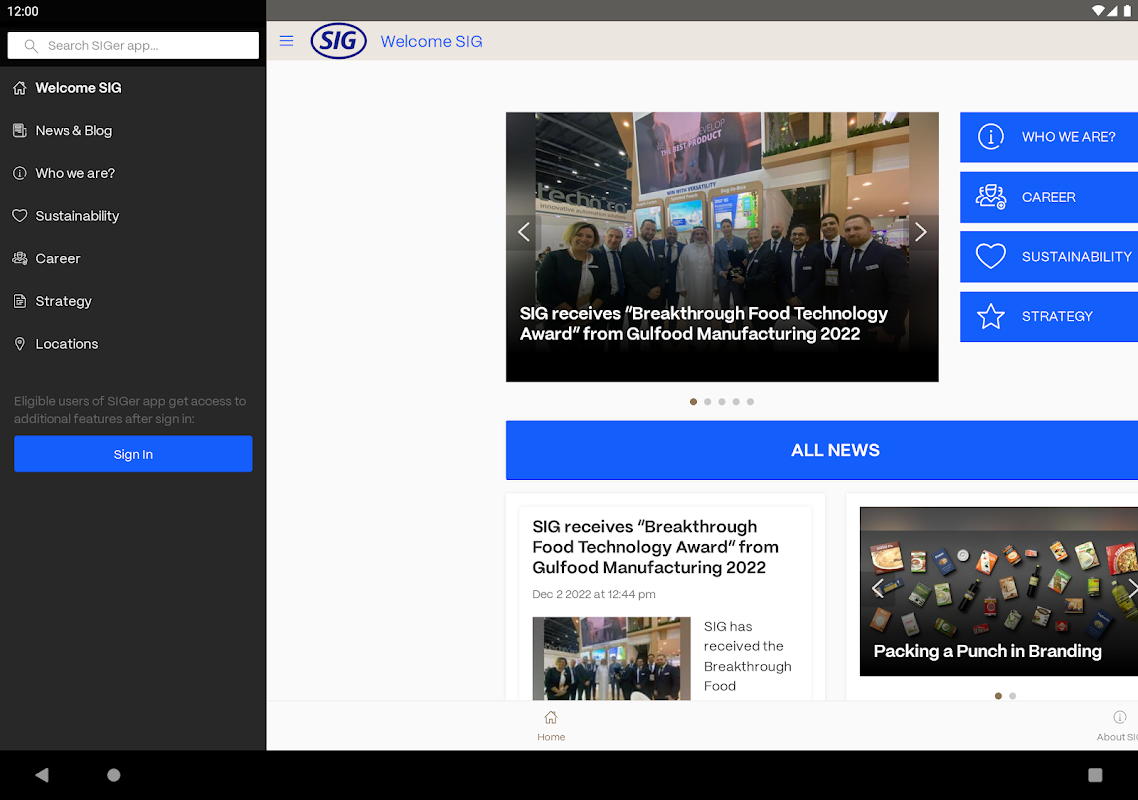Open Strategy in the sidebar menu
The width and height of the screenshot is (1138, 800).
(x=133, y=301)
